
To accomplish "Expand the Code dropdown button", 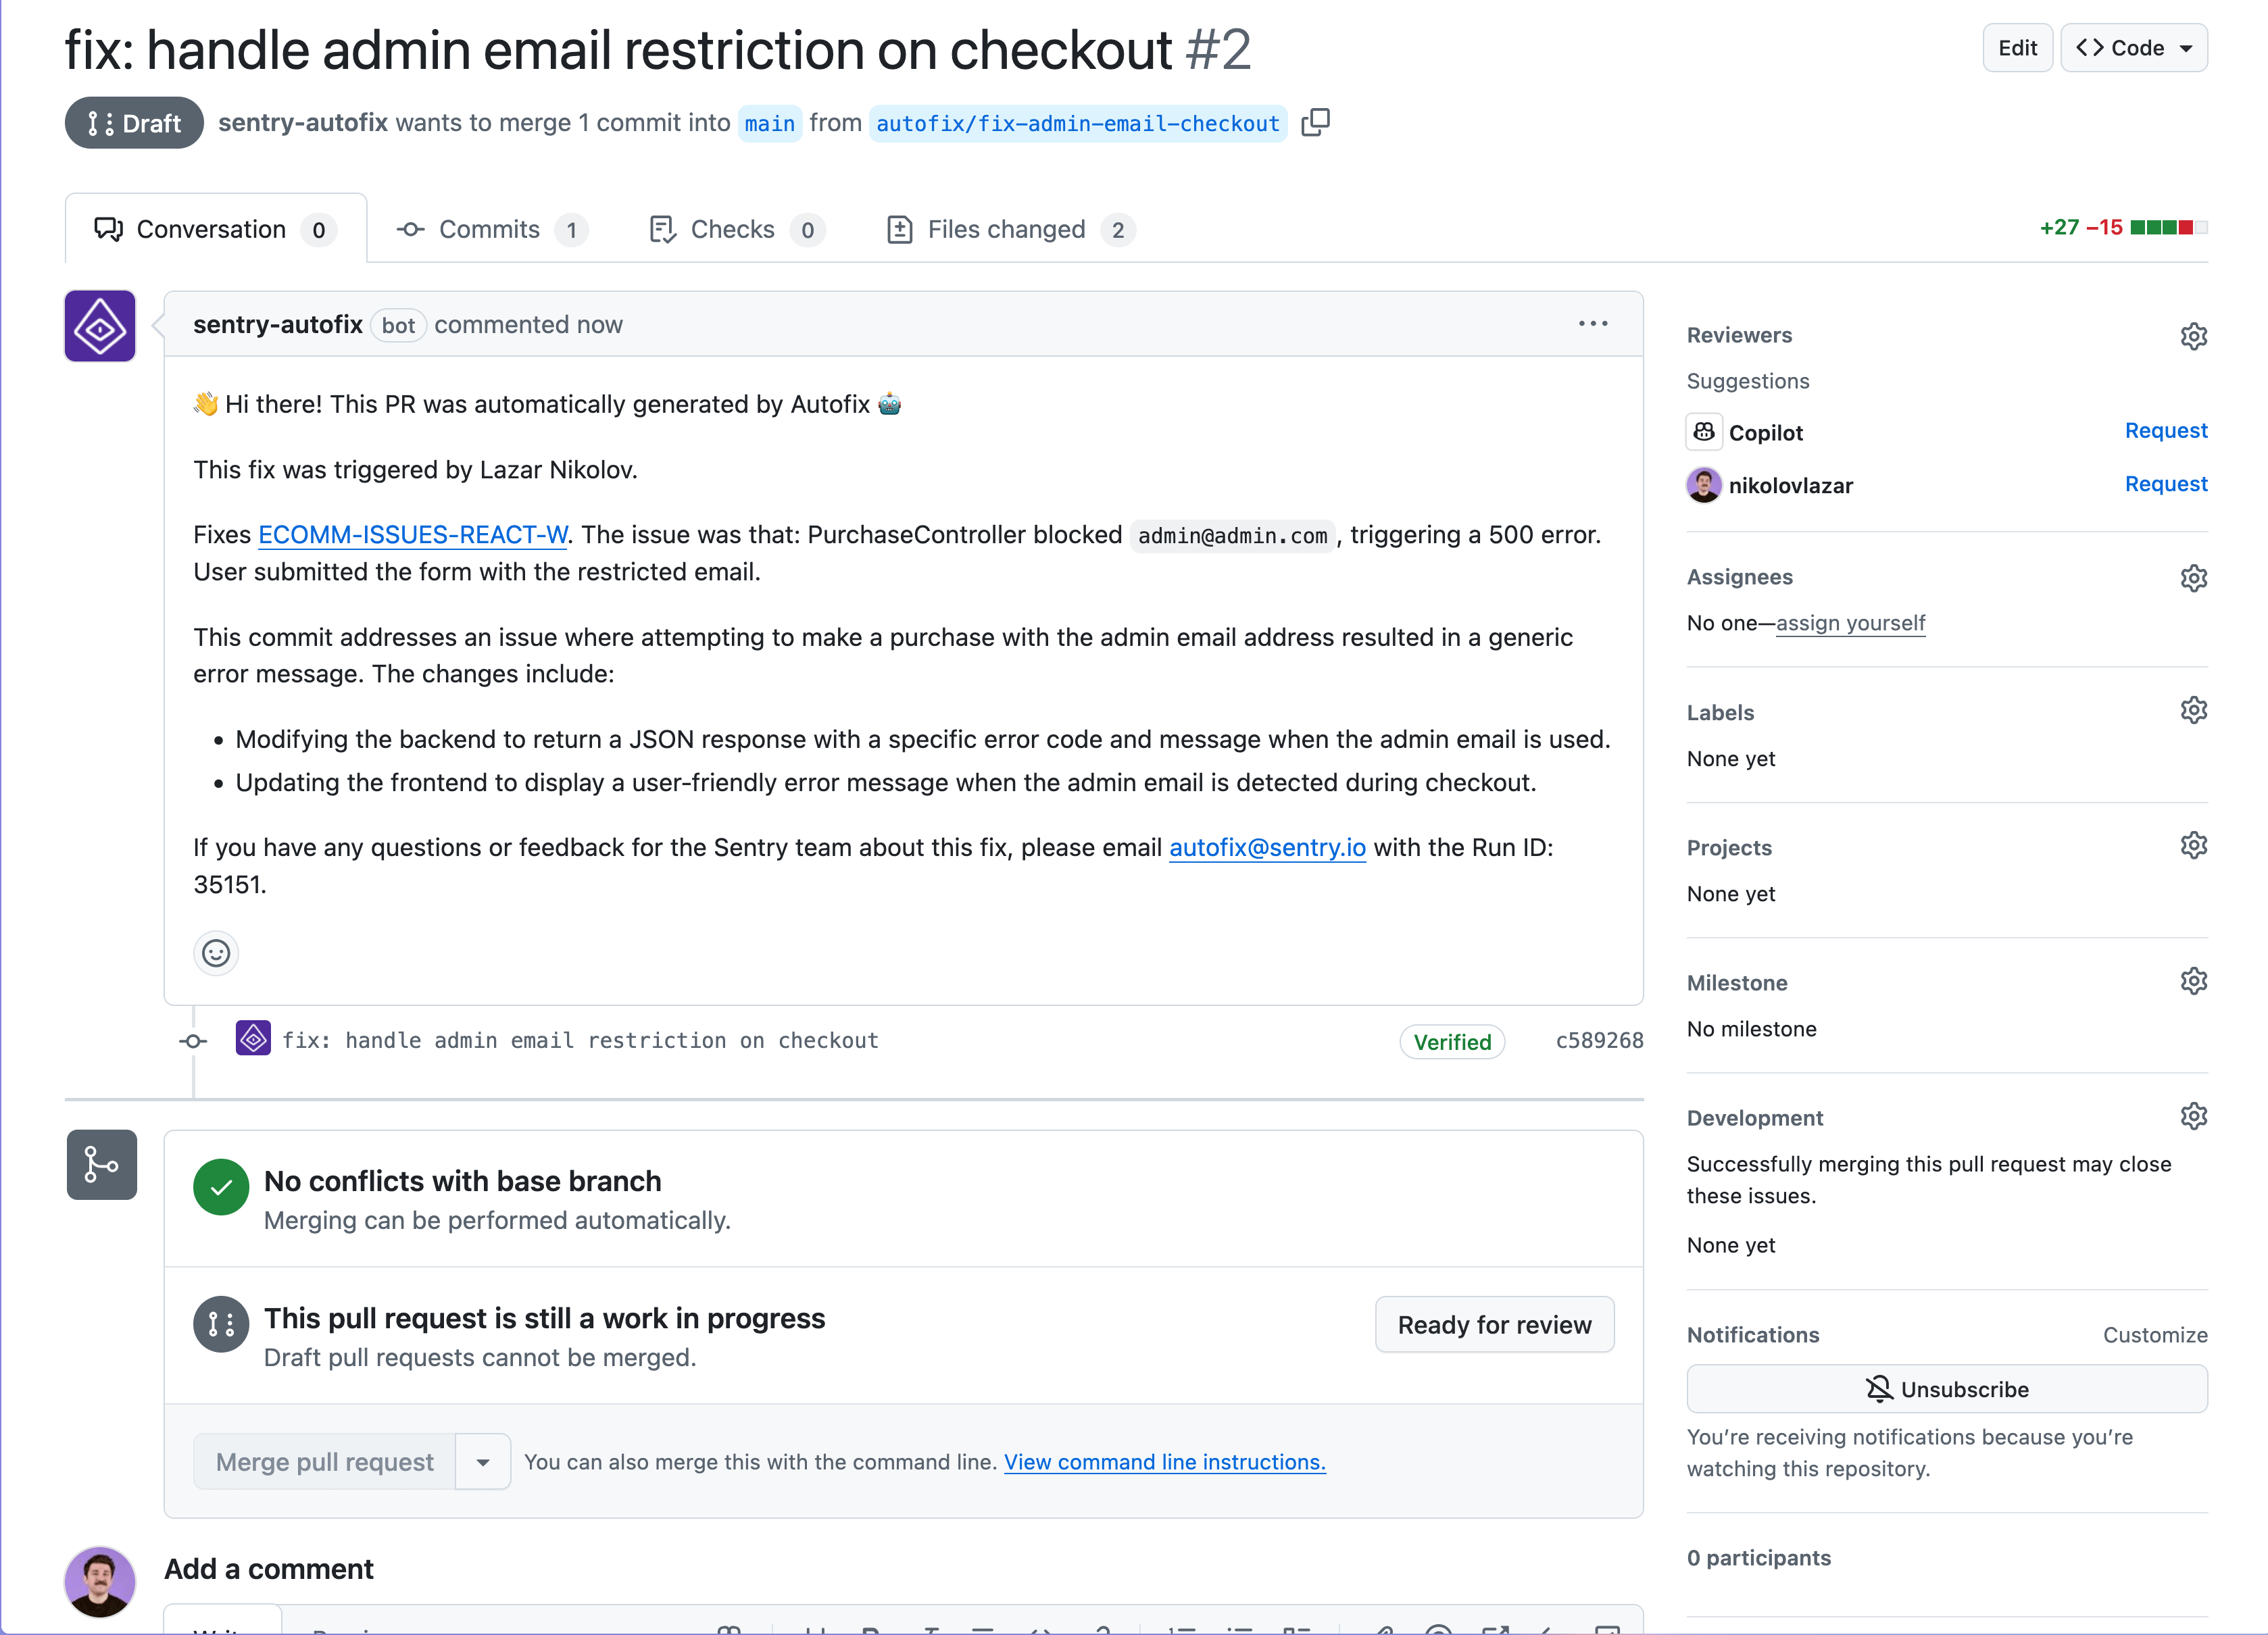I will pyautogui.click(x=2134, y=48).
